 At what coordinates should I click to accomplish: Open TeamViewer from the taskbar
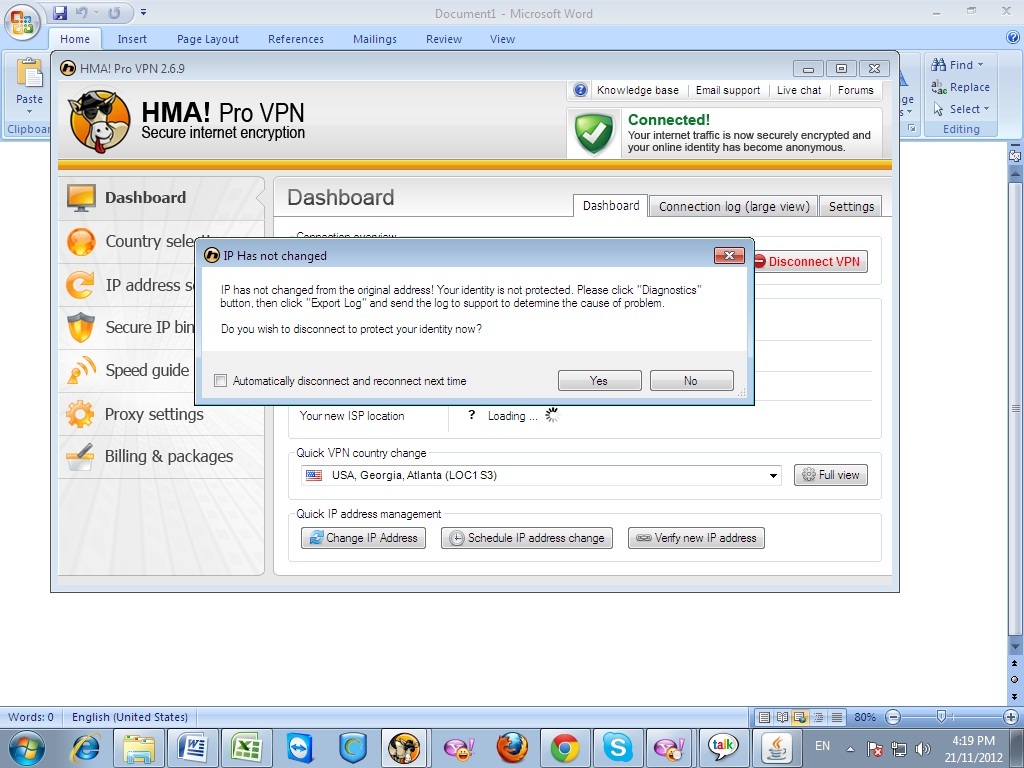pos(300,748)
